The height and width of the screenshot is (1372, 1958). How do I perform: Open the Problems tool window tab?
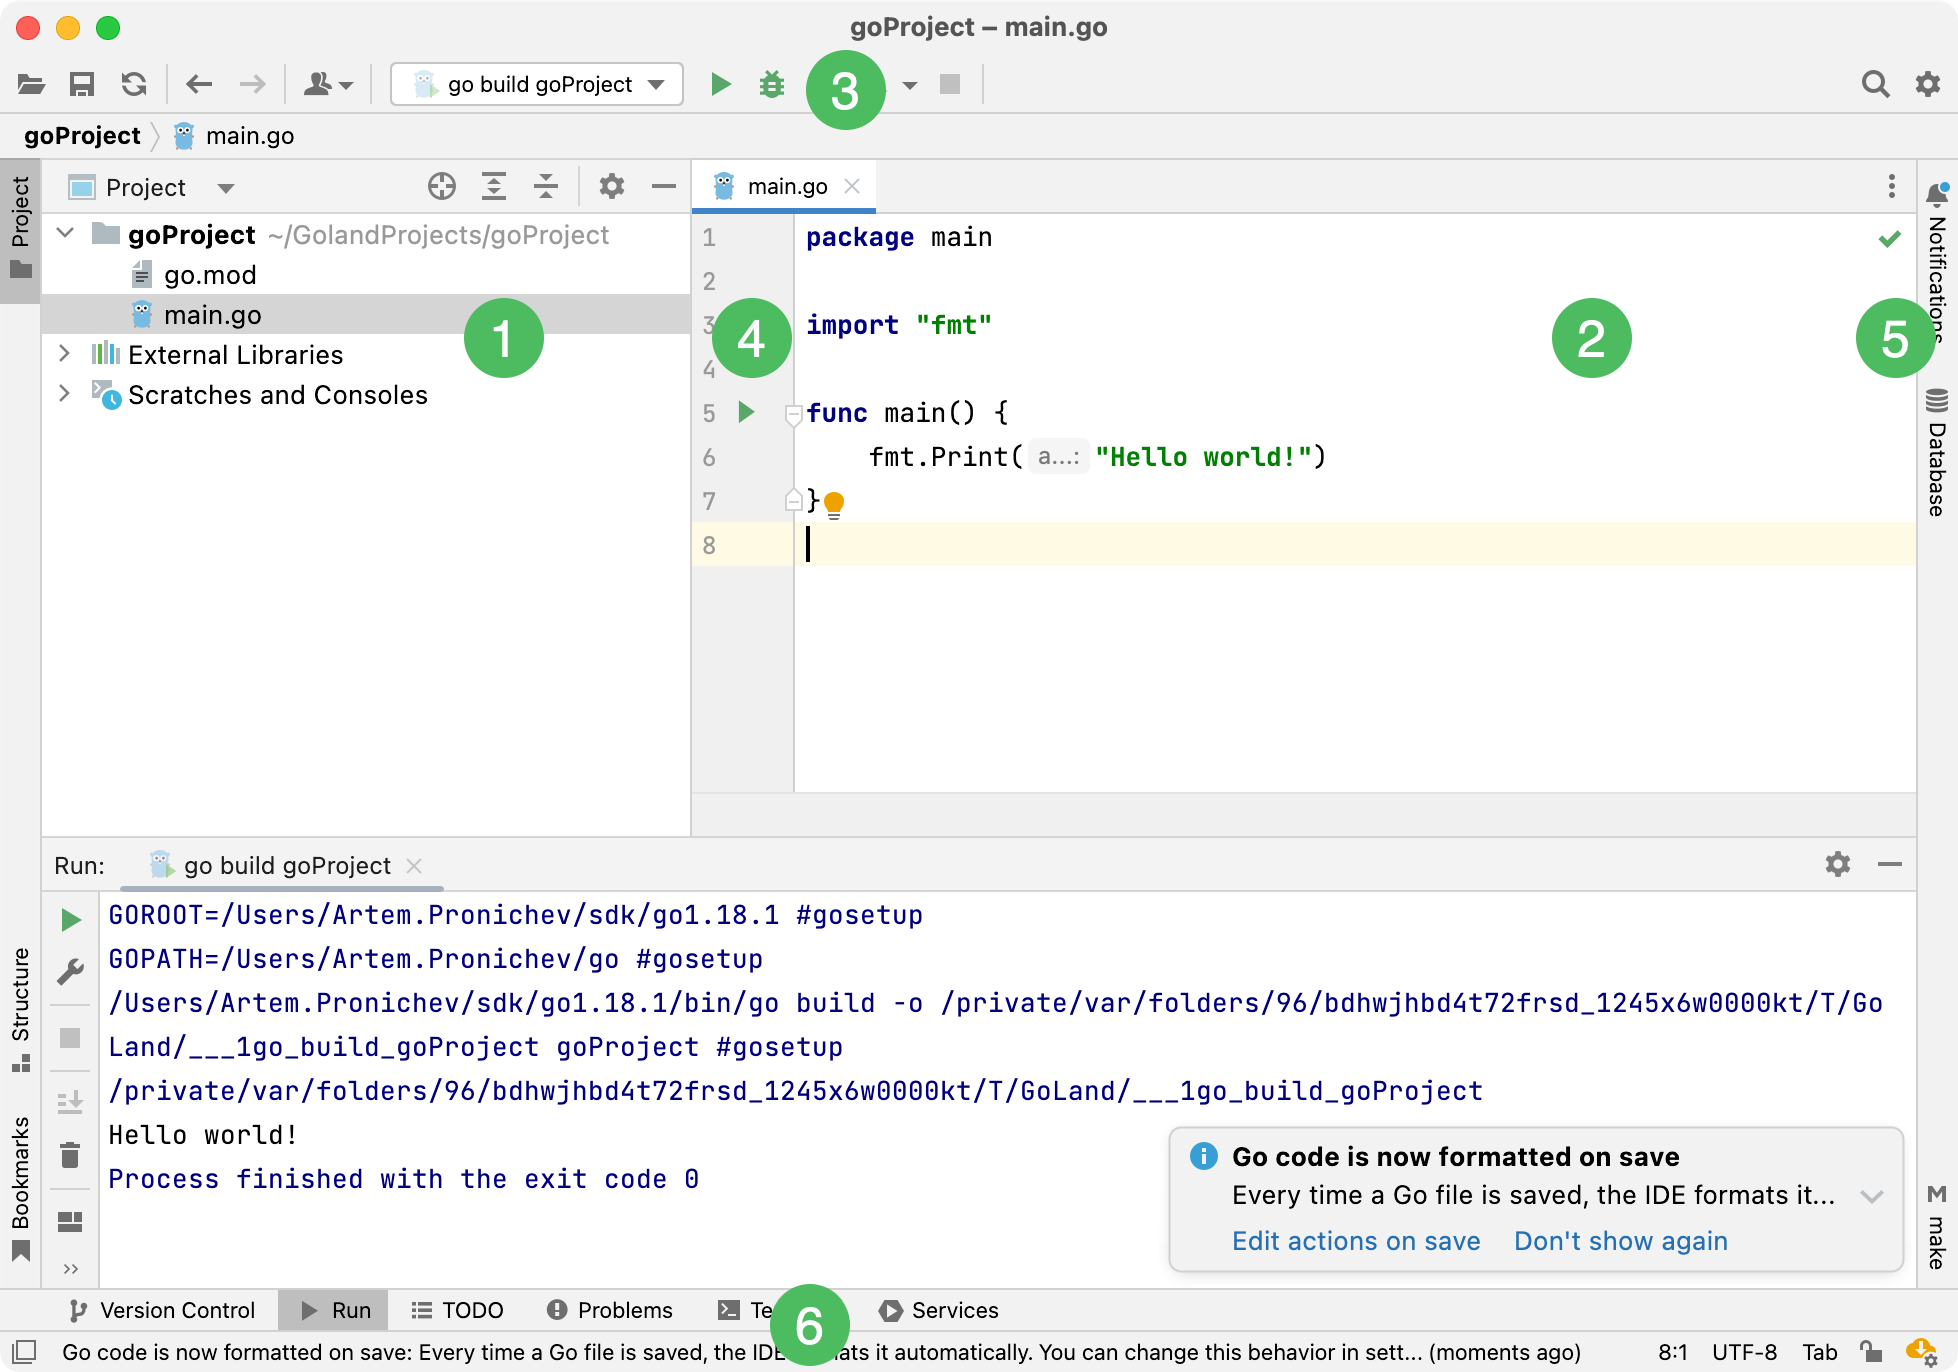(610, 1310)
